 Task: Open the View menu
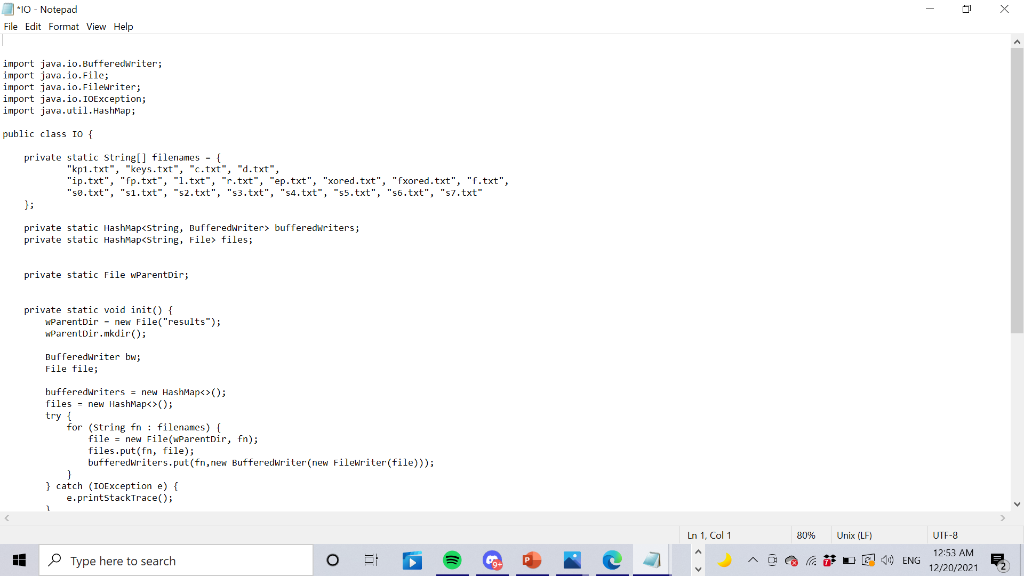pos(95,26)
